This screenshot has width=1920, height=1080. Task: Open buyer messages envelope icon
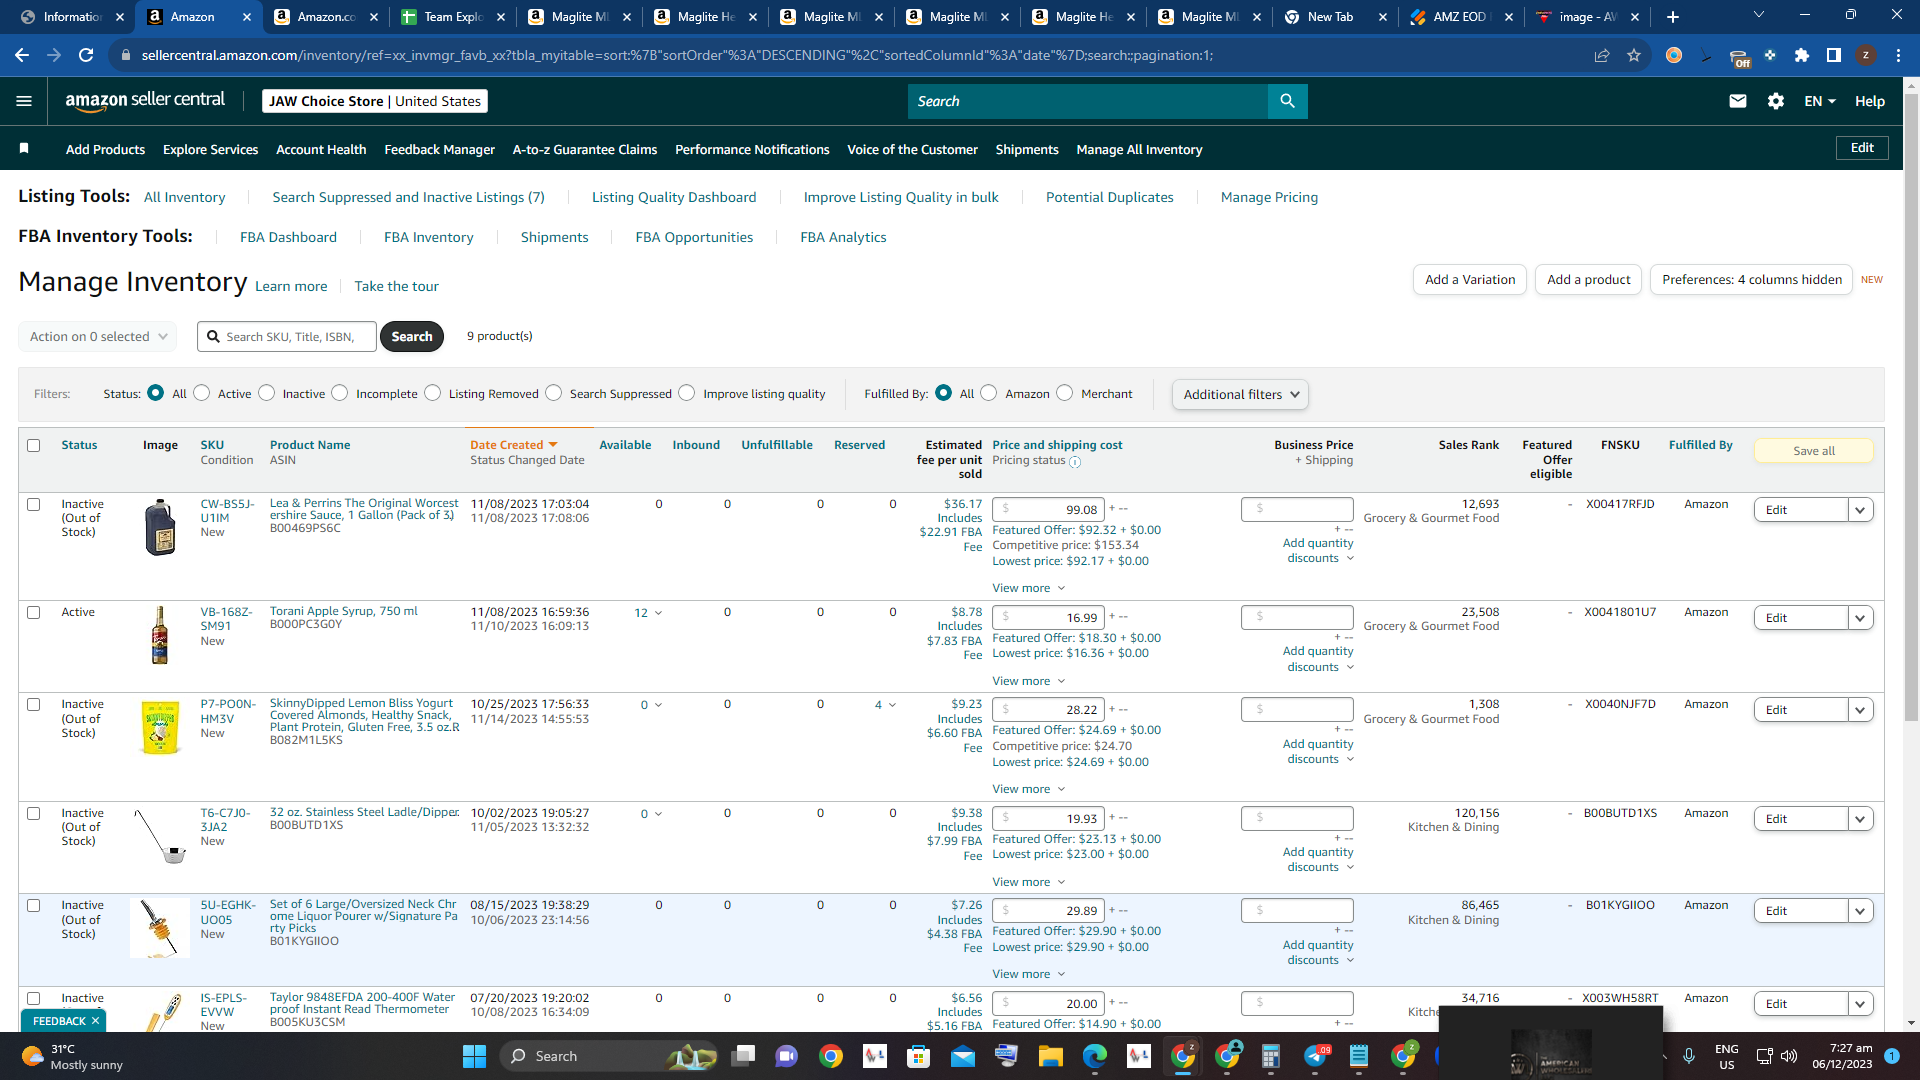click(x=1738, y=101)
